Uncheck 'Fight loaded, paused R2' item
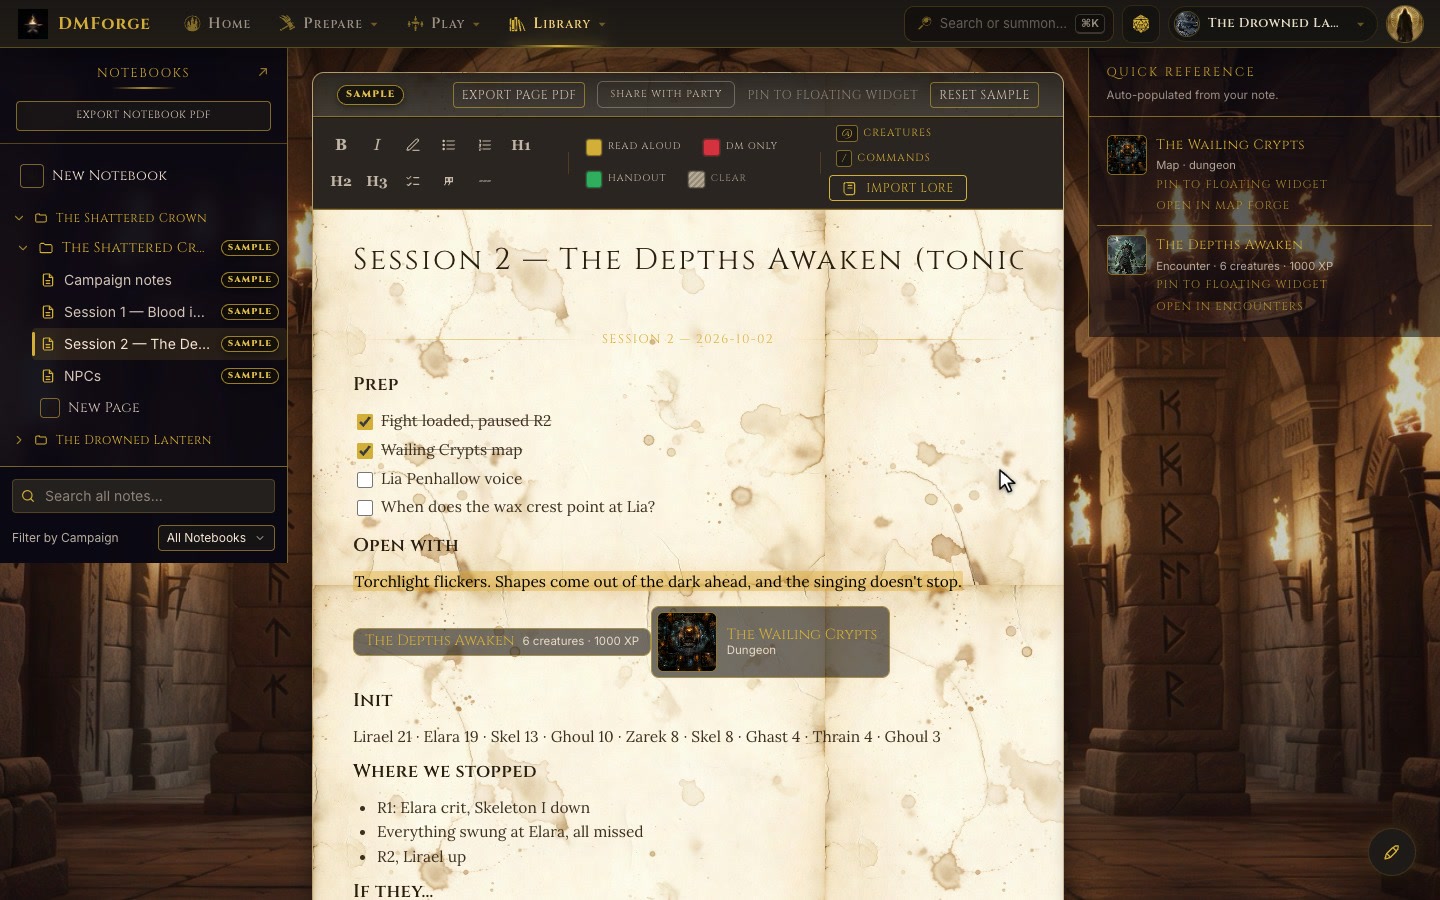 (x=365, y=422)
